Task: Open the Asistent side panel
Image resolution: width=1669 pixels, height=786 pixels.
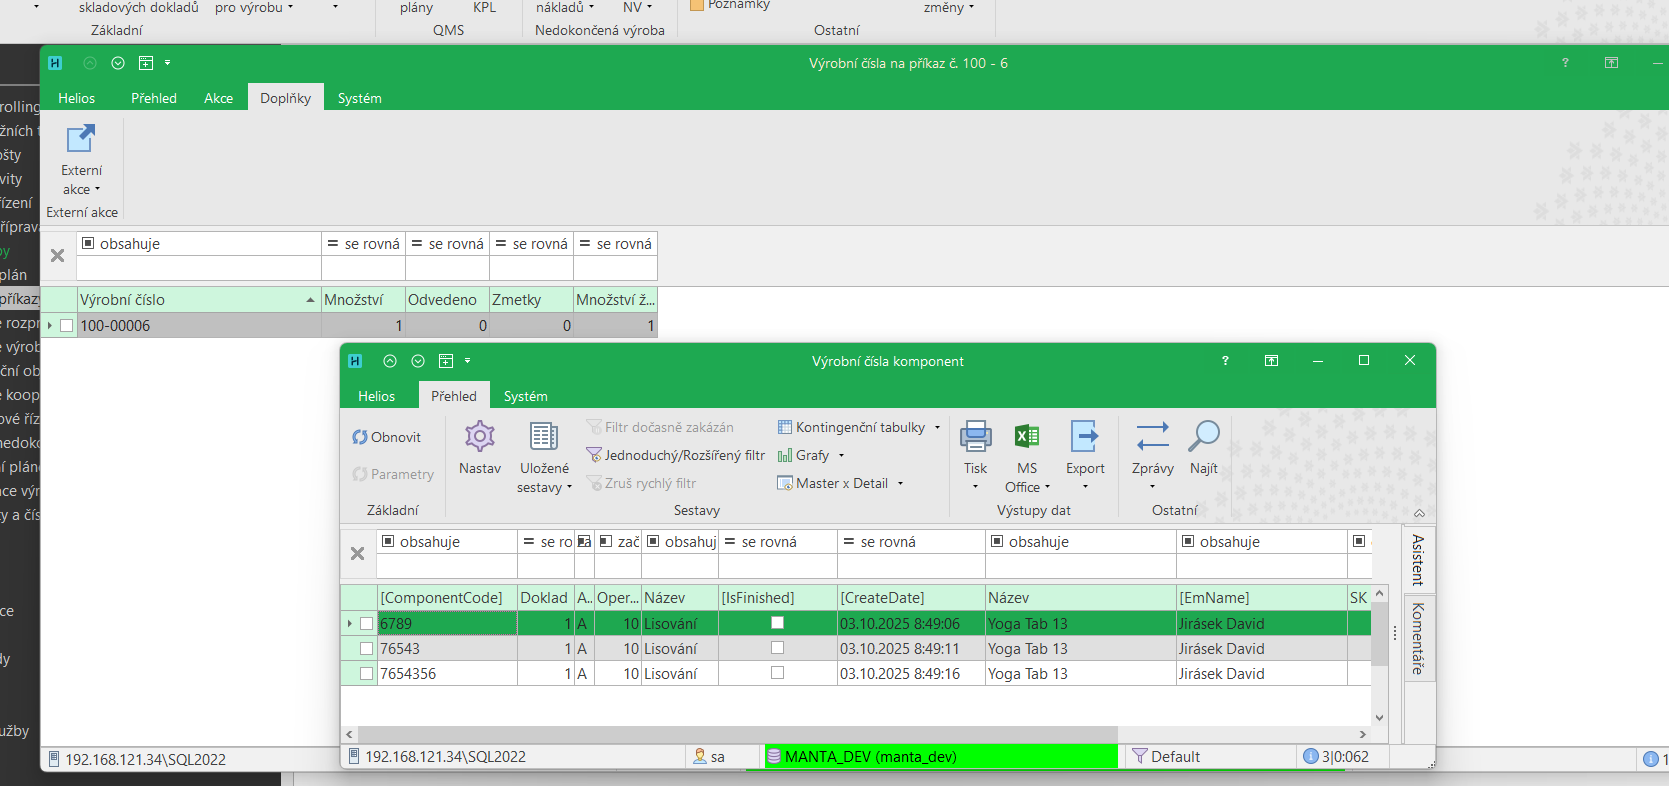Action: tap(1417, 559)
